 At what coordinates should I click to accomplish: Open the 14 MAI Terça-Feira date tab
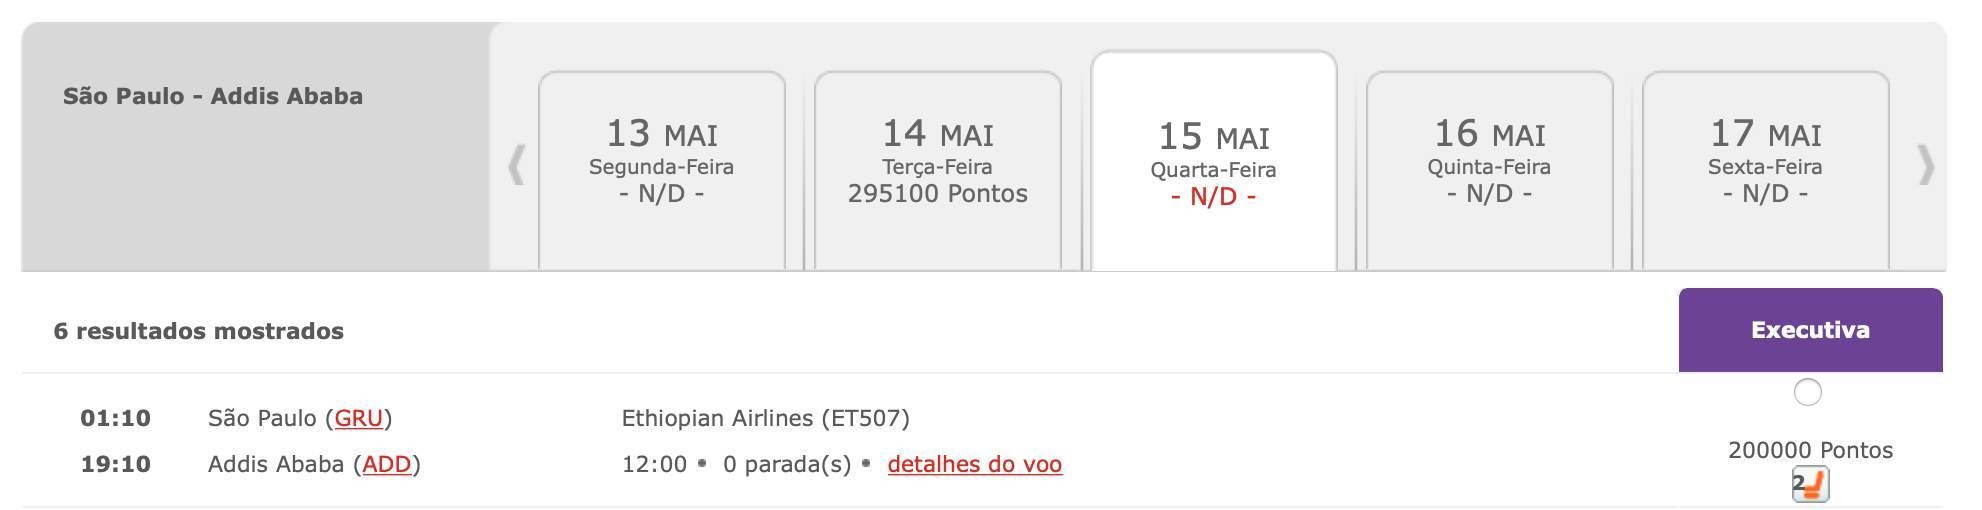coord(938,170)
